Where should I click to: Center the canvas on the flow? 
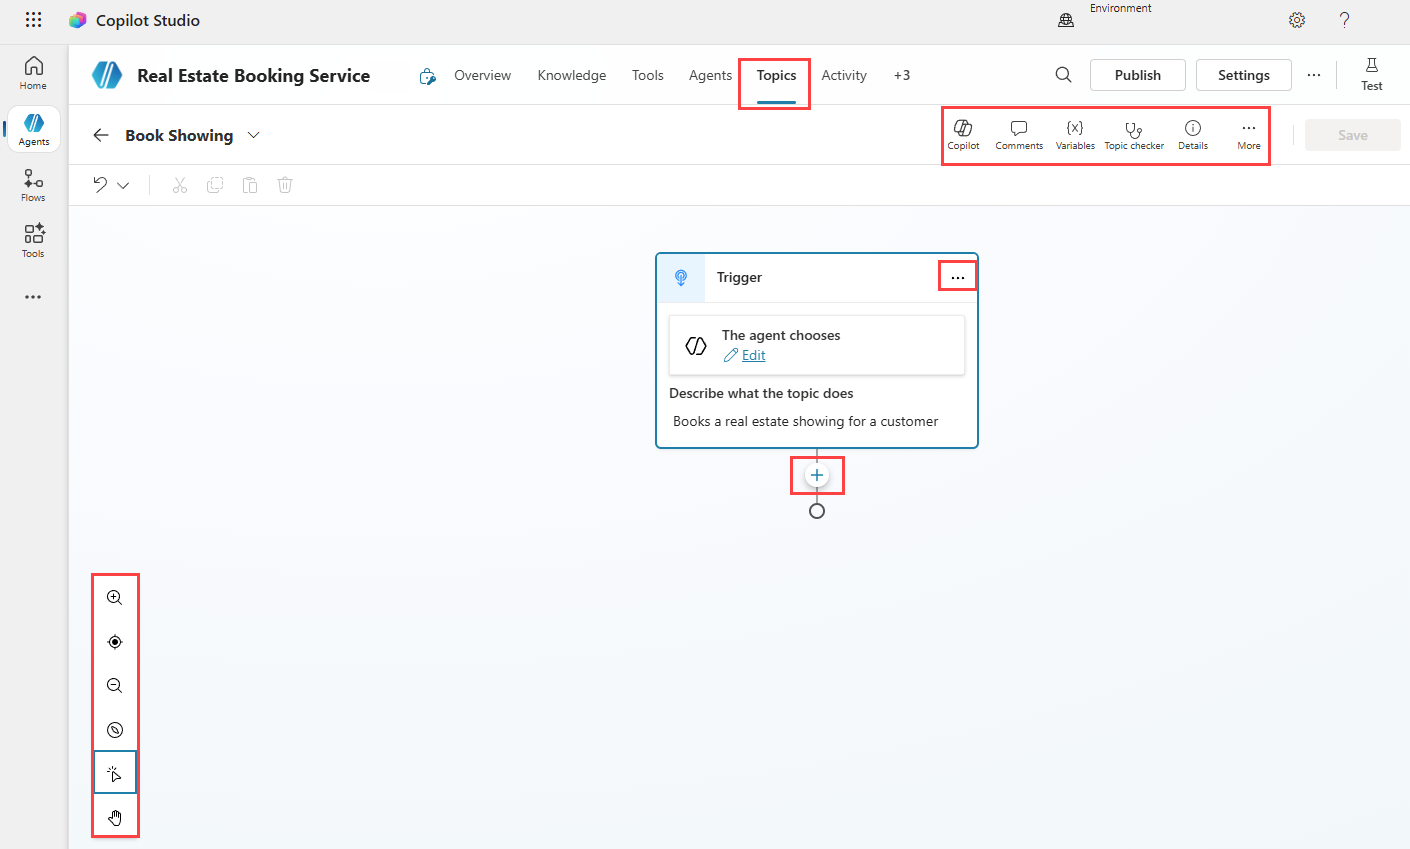[115, 642]
